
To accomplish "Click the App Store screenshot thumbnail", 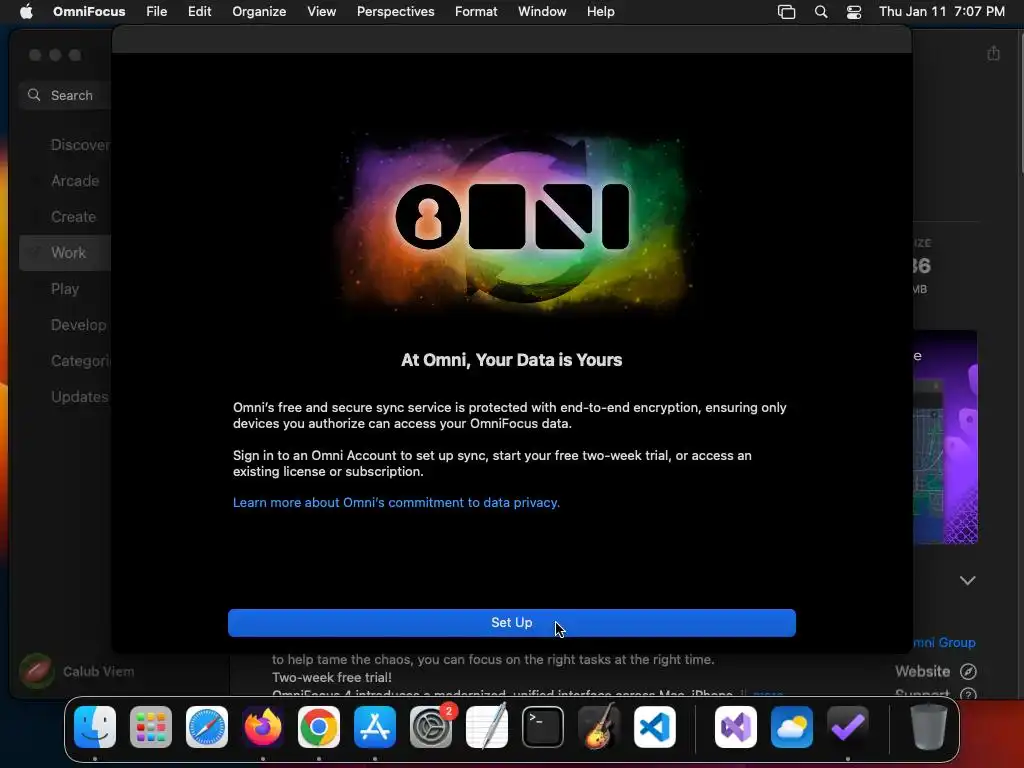I will (945, 437).
